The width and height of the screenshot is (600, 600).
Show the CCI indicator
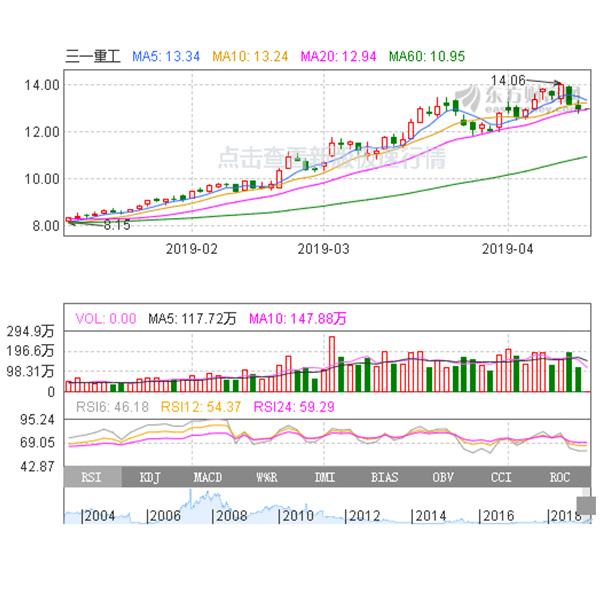coord(502,477)
